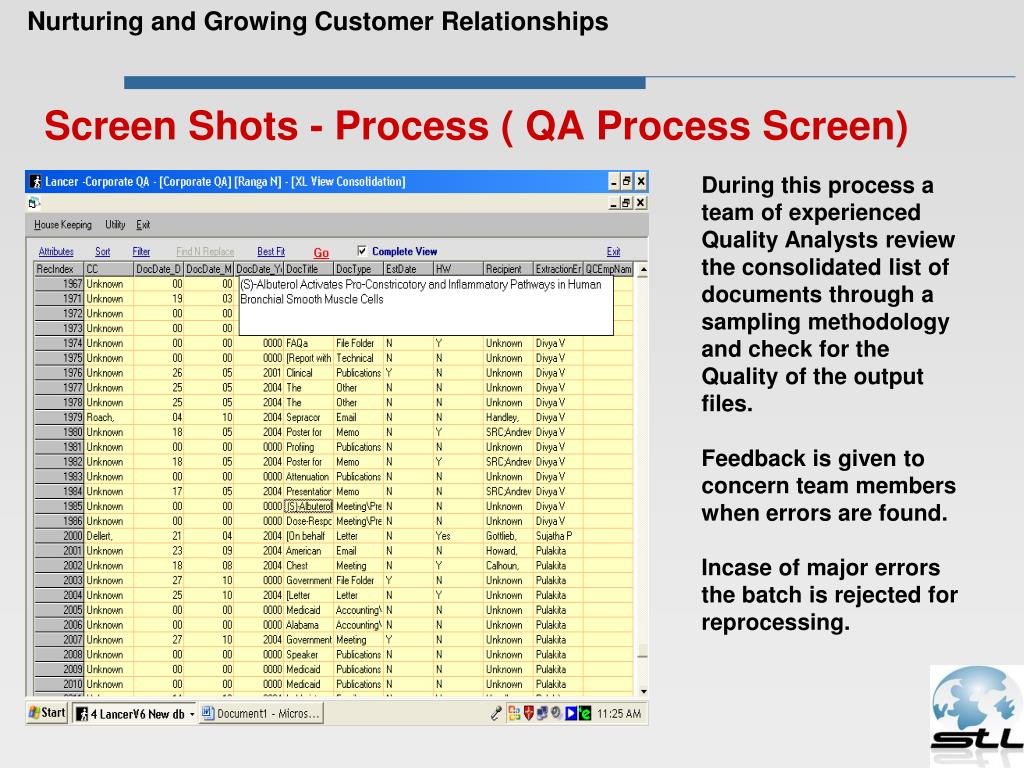
Task: Click the scrollbar up arrow of the grid
Action: click(643, 269)
